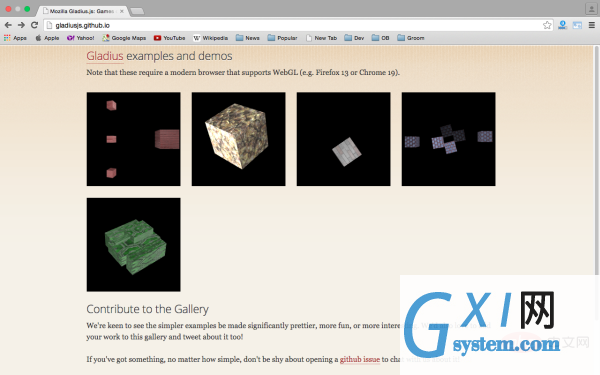The height and width of the screenshot is (375, 600).
Task: Click the 'Contribute to the Gallery' heading
Action: point(148,309)
